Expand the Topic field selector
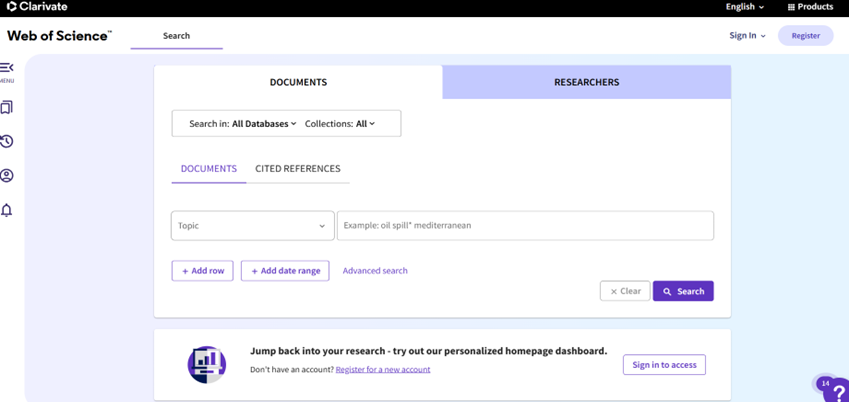Image resolution: width=849 pixels, height=402 pixels. point(252,225)
